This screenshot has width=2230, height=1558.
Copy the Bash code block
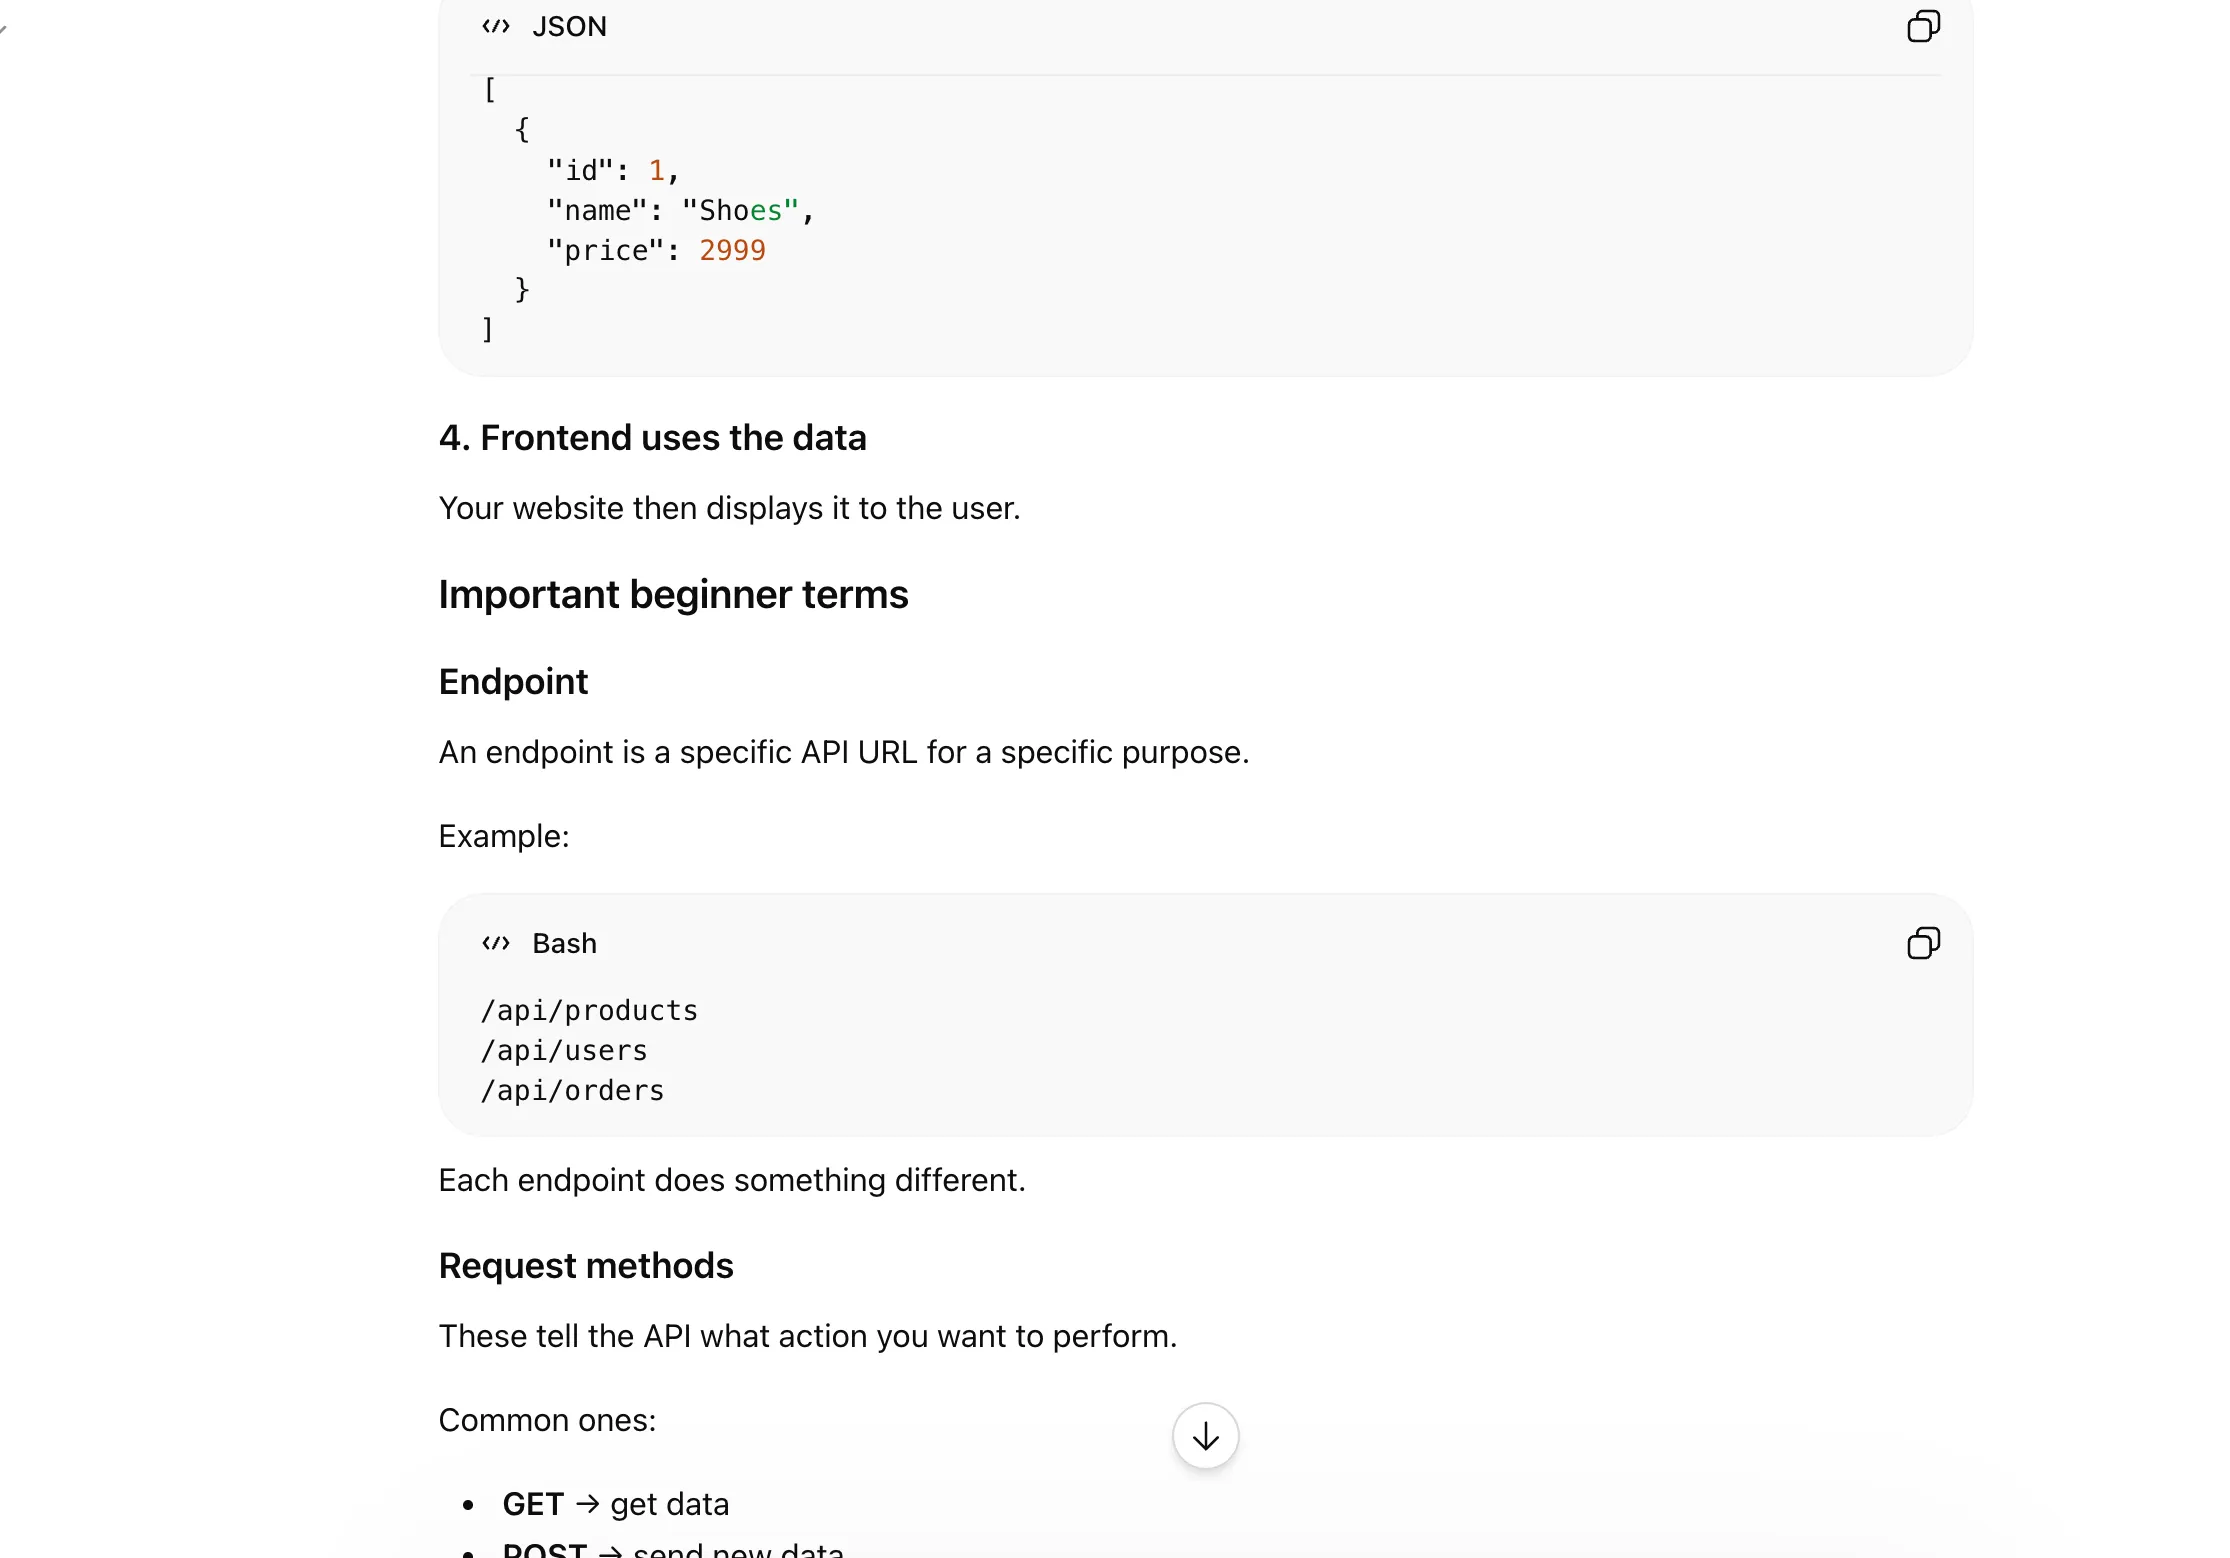(1922, 943)
